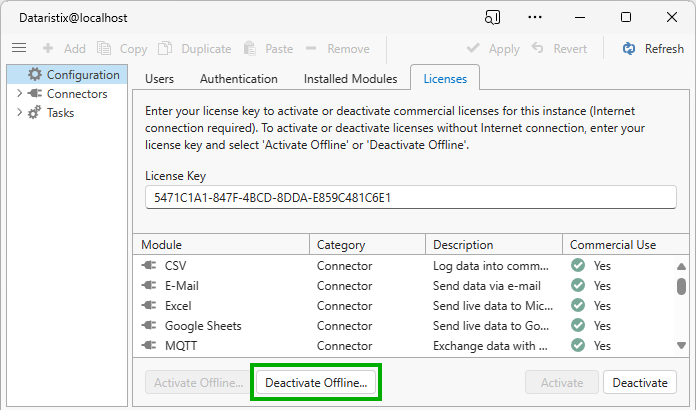Switch to the Authentication tab
Image resolution: width=696 pixels, height=410 pixels.
[239, 78]
